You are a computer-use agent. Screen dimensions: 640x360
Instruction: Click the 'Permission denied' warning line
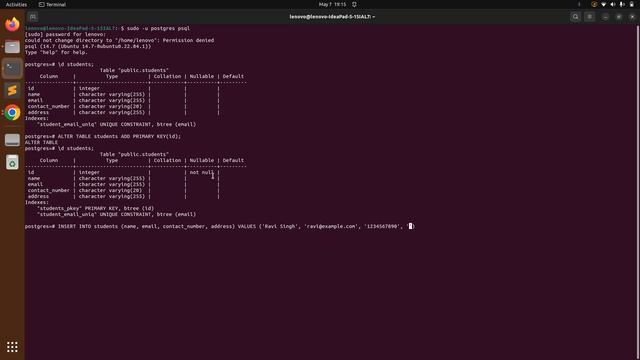119,40
